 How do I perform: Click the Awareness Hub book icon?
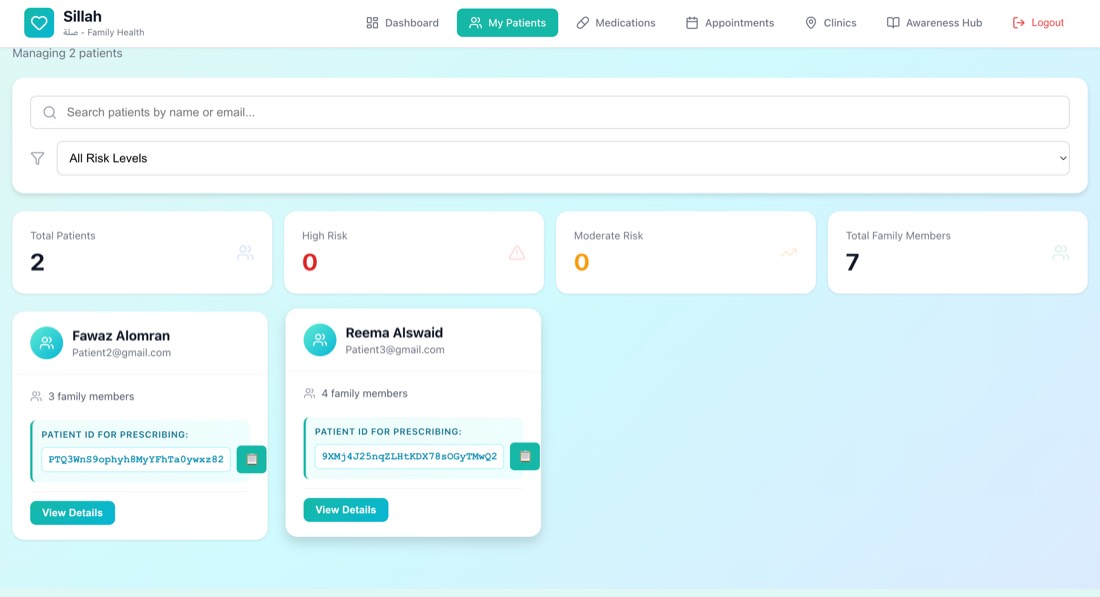(x=893, y=23)
